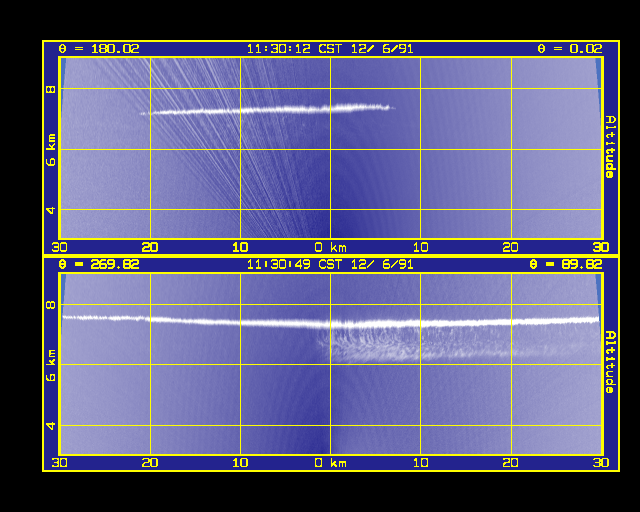The height and width of the screenshot is (512, 640).
Task: Click range tick 30 on the θ = 0.02 side
Action: click(601, 247)
